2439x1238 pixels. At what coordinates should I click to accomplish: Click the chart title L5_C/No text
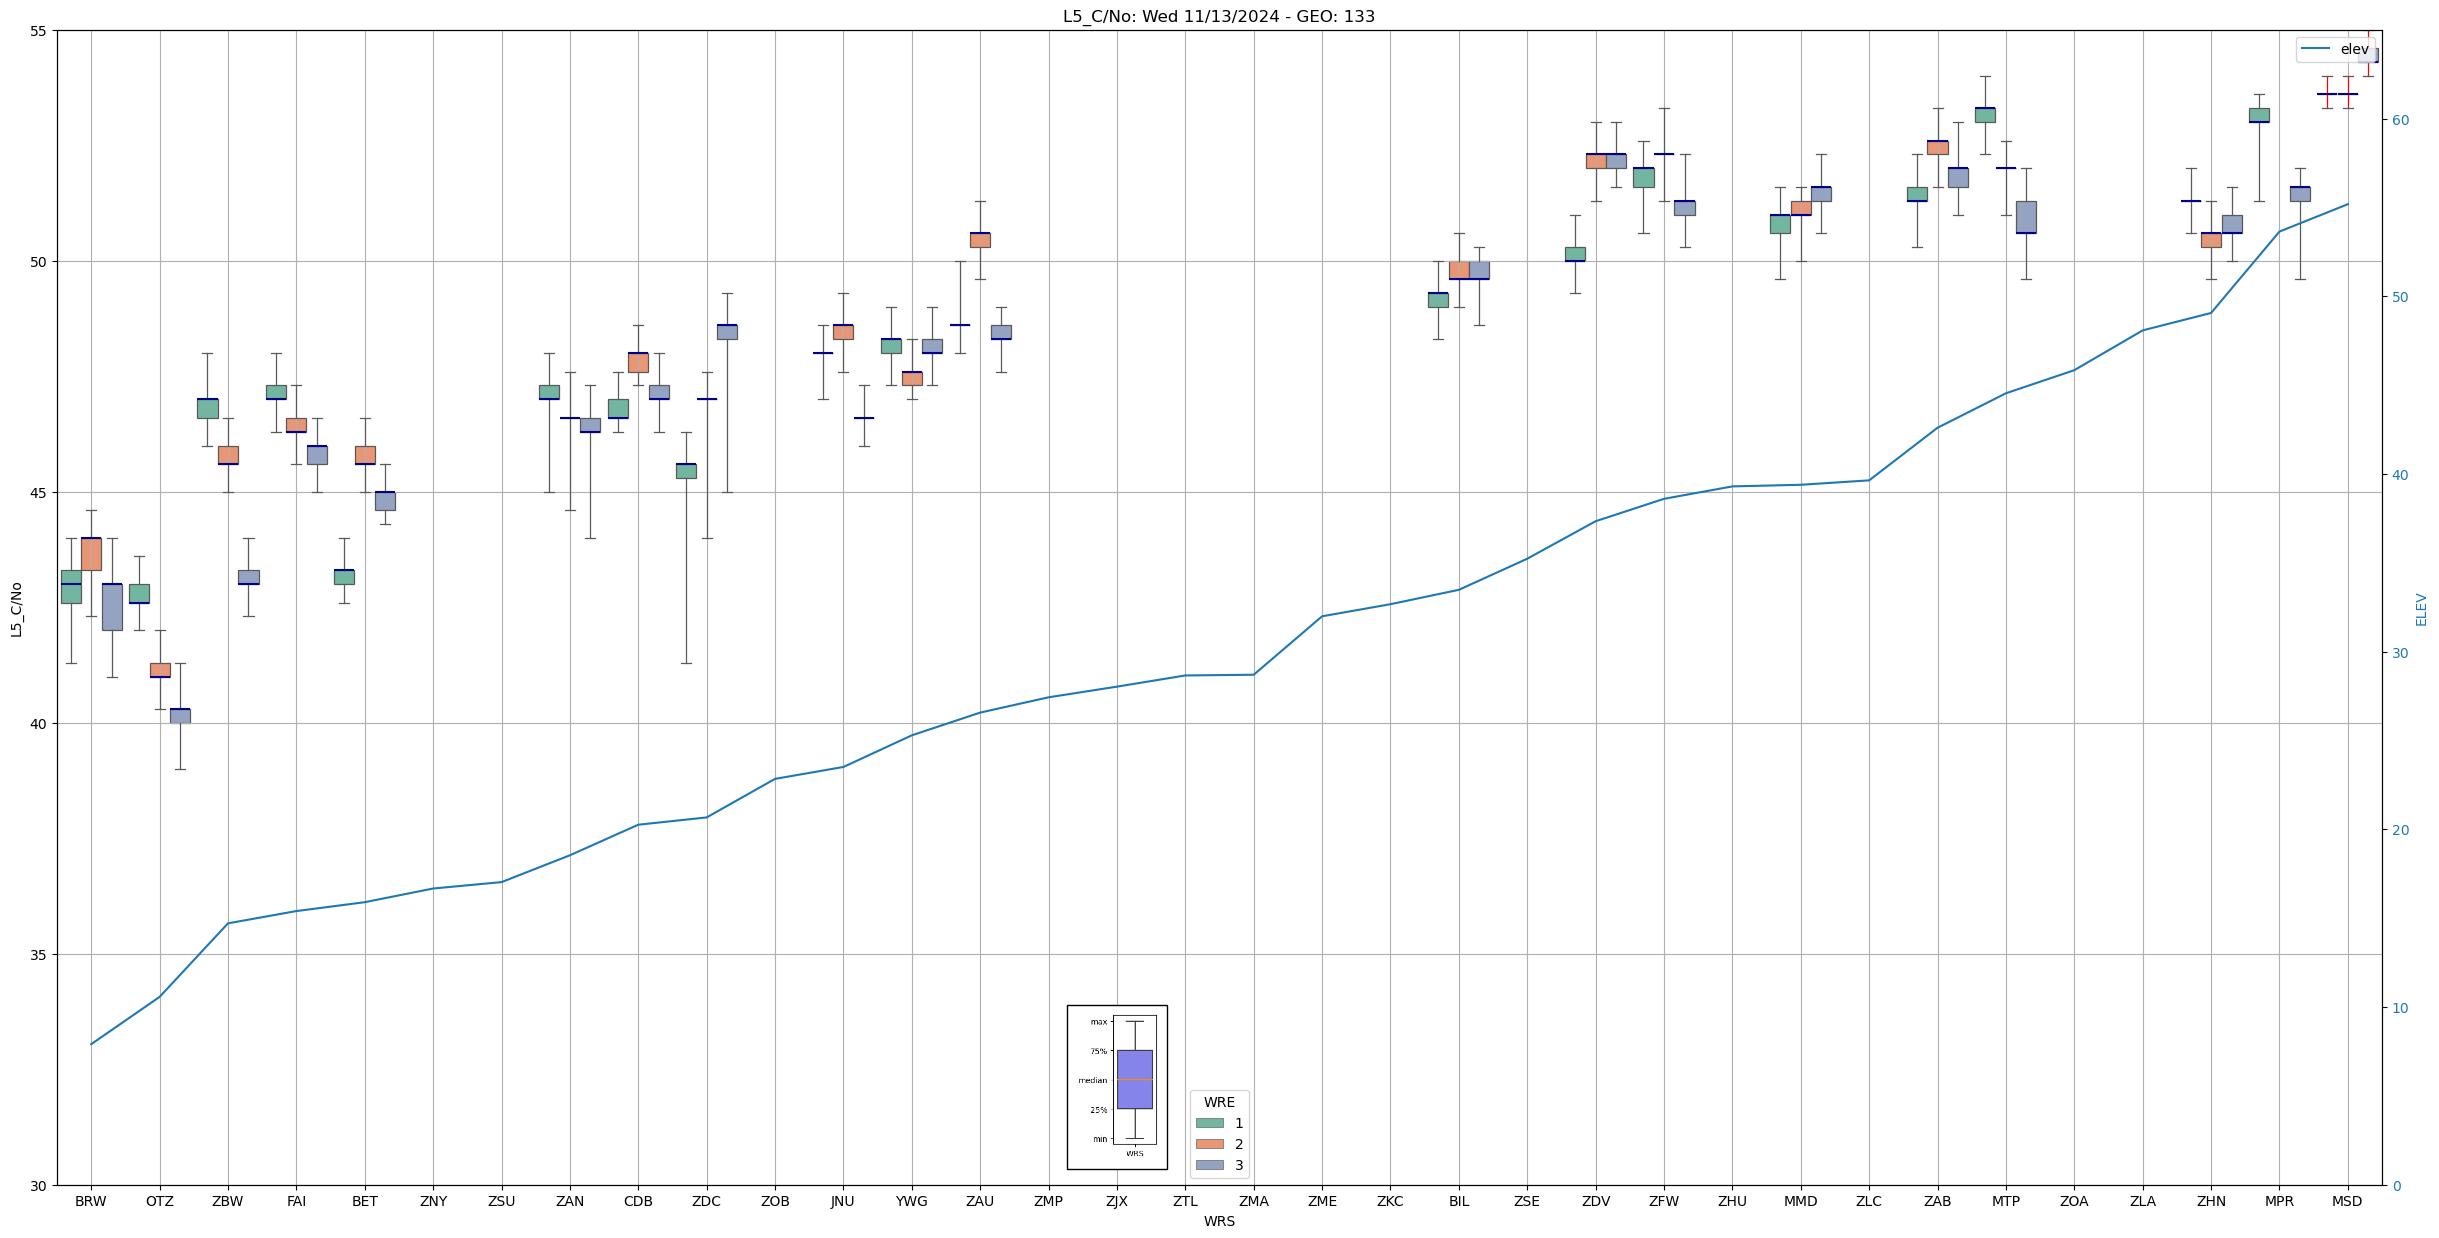point(1218,17)
